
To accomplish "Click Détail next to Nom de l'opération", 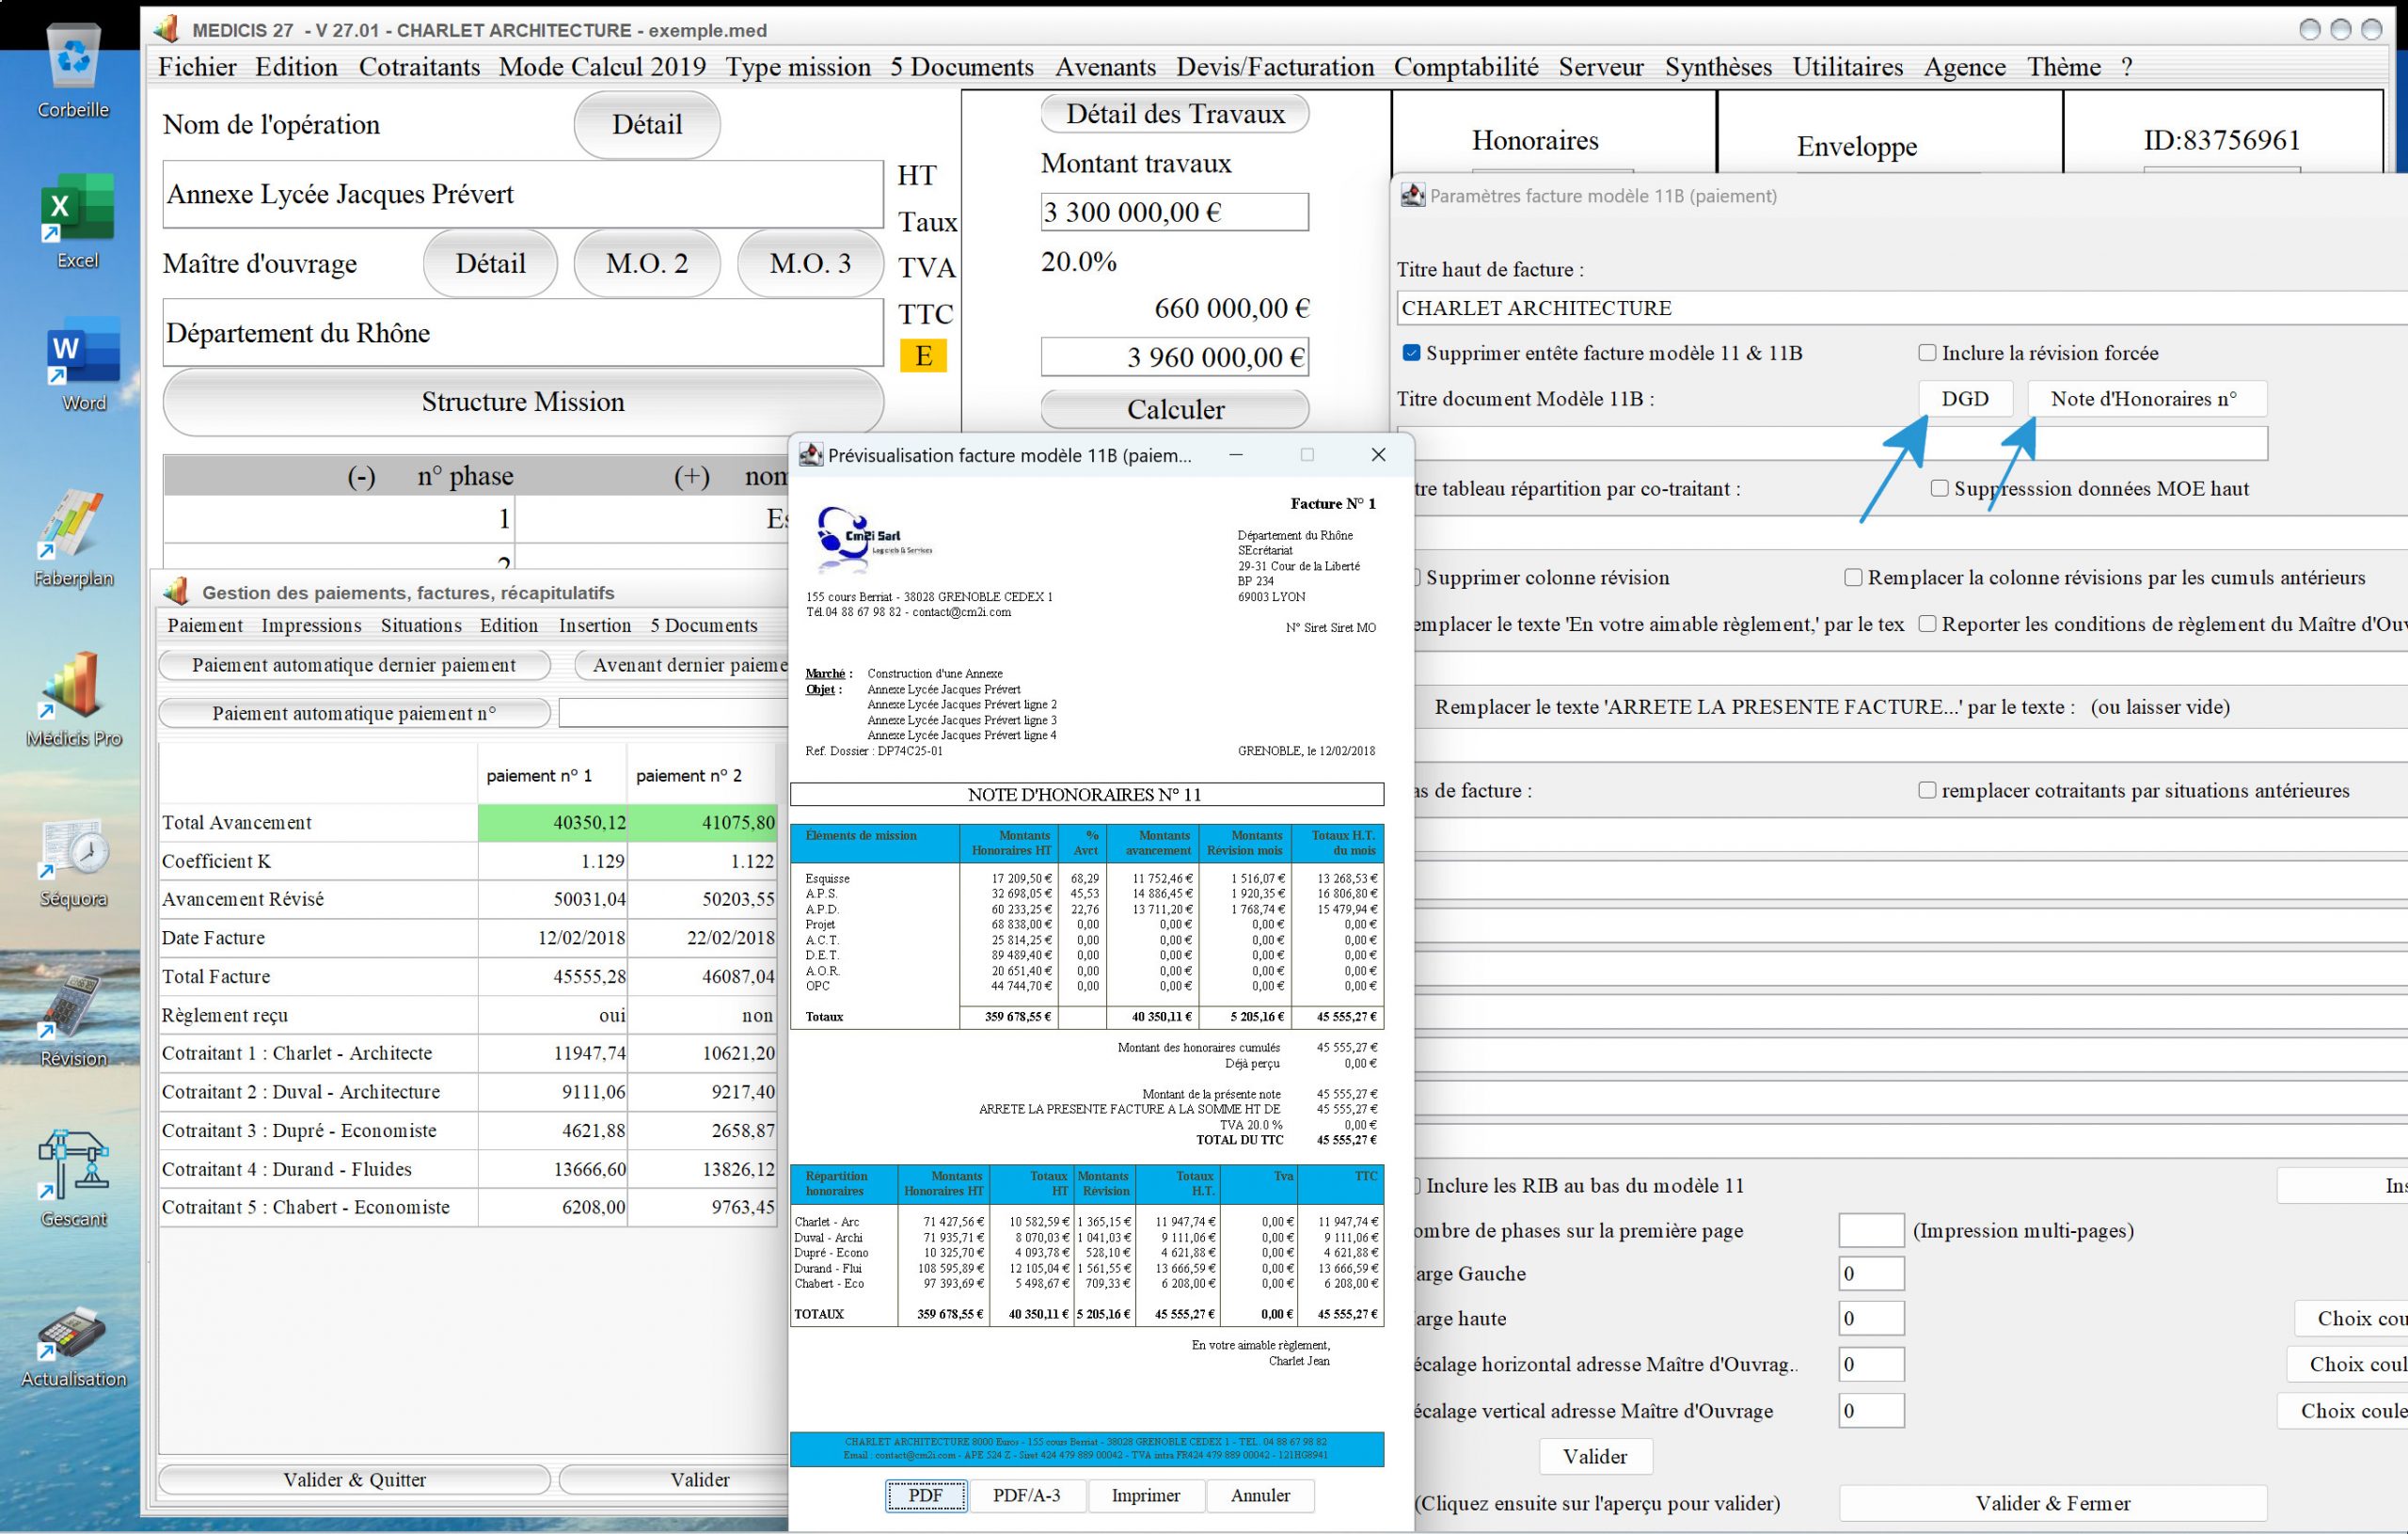I will click(x=647, y=124).
